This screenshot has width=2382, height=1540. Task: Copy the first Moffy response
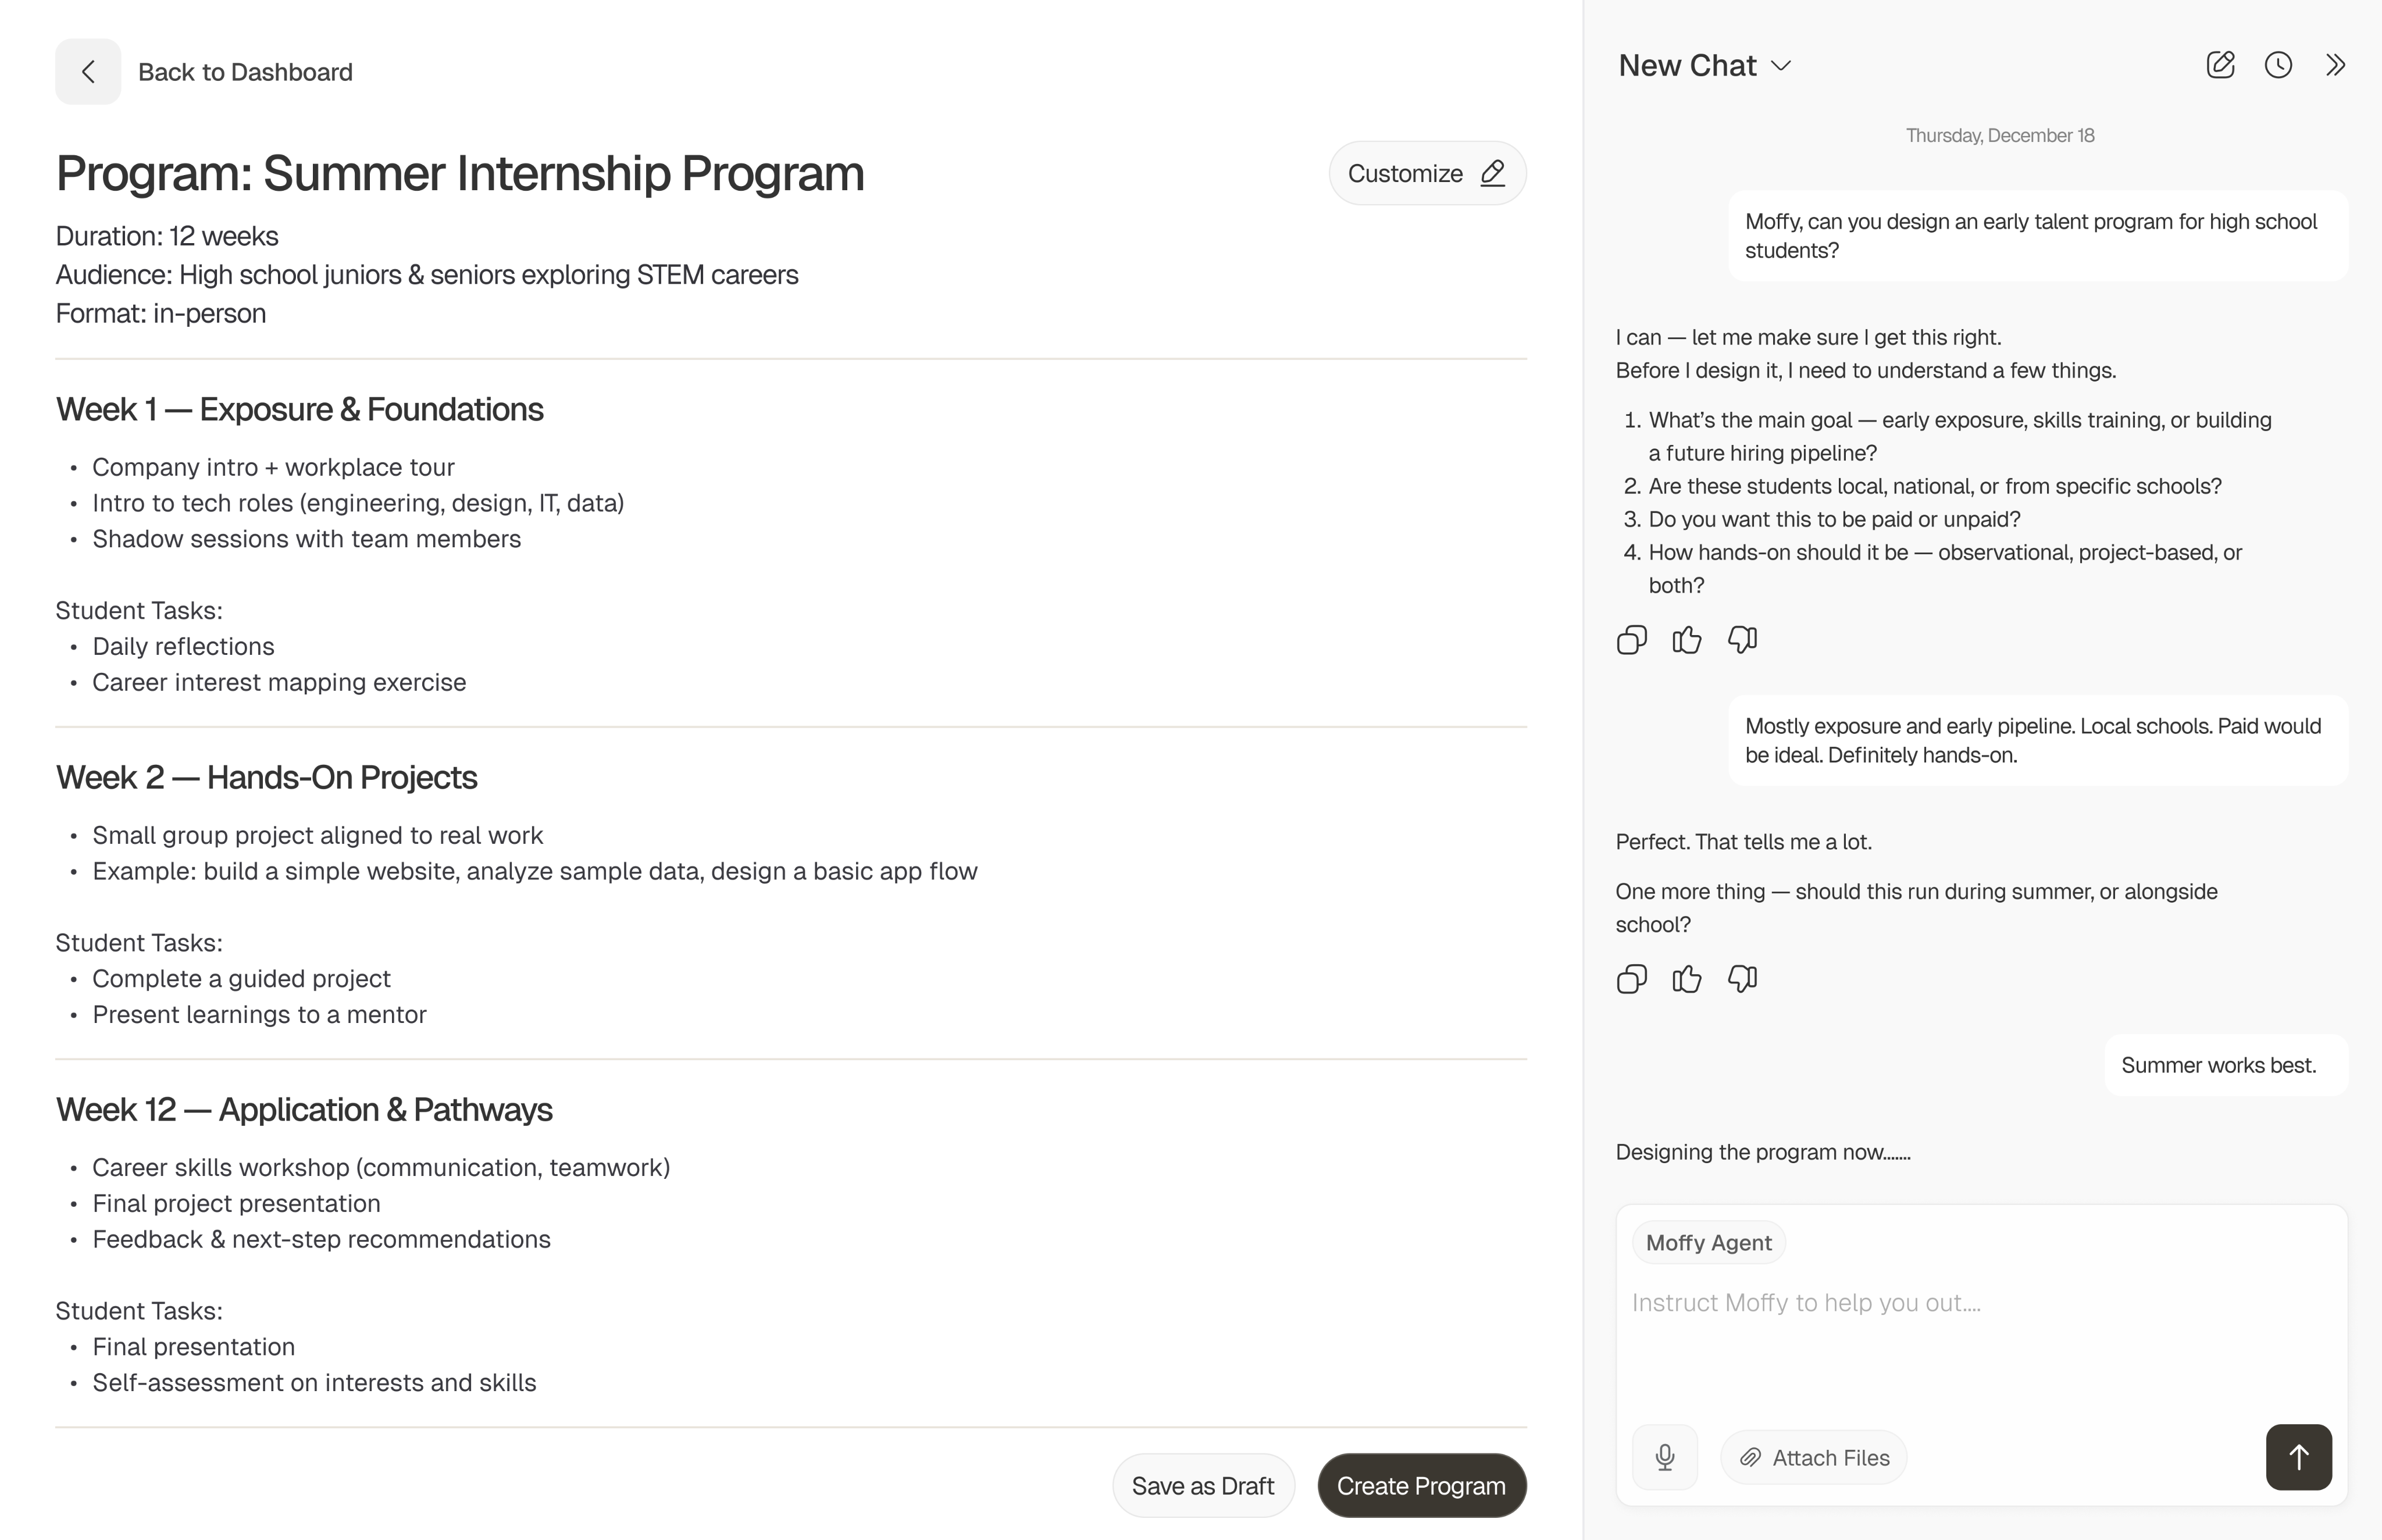[1631, 640]
